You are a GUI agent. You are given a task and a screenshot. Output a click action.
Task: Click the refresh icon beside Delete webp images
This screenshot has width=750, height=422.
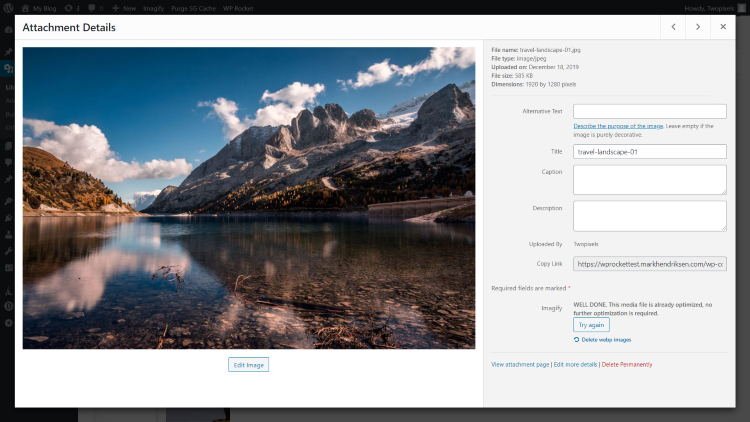tap(576, 340)
